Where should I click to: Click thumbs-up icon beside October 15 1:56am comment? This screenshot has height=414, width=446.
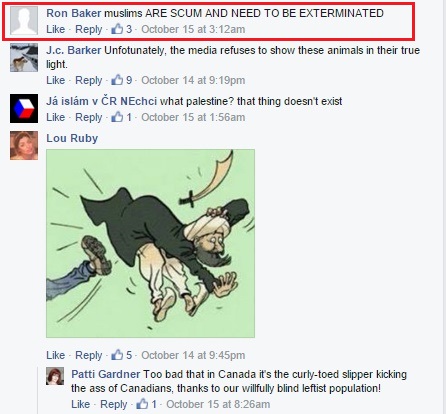pos(117,117)
